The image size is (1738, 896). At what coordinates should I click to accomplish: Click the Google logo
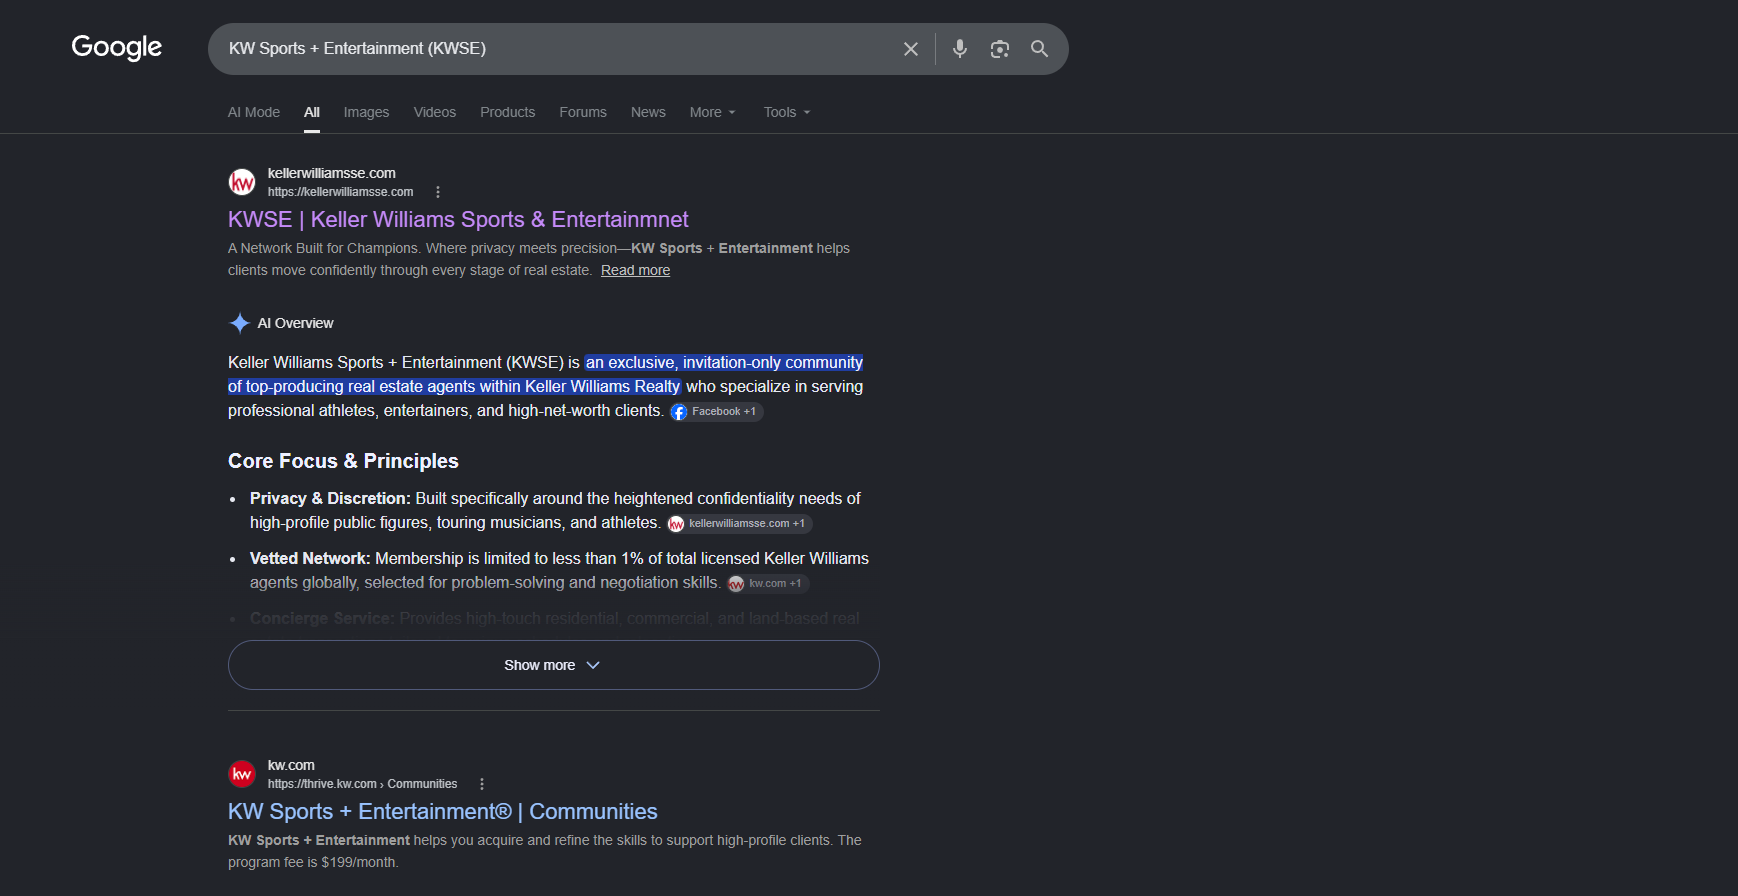[117, 47]
